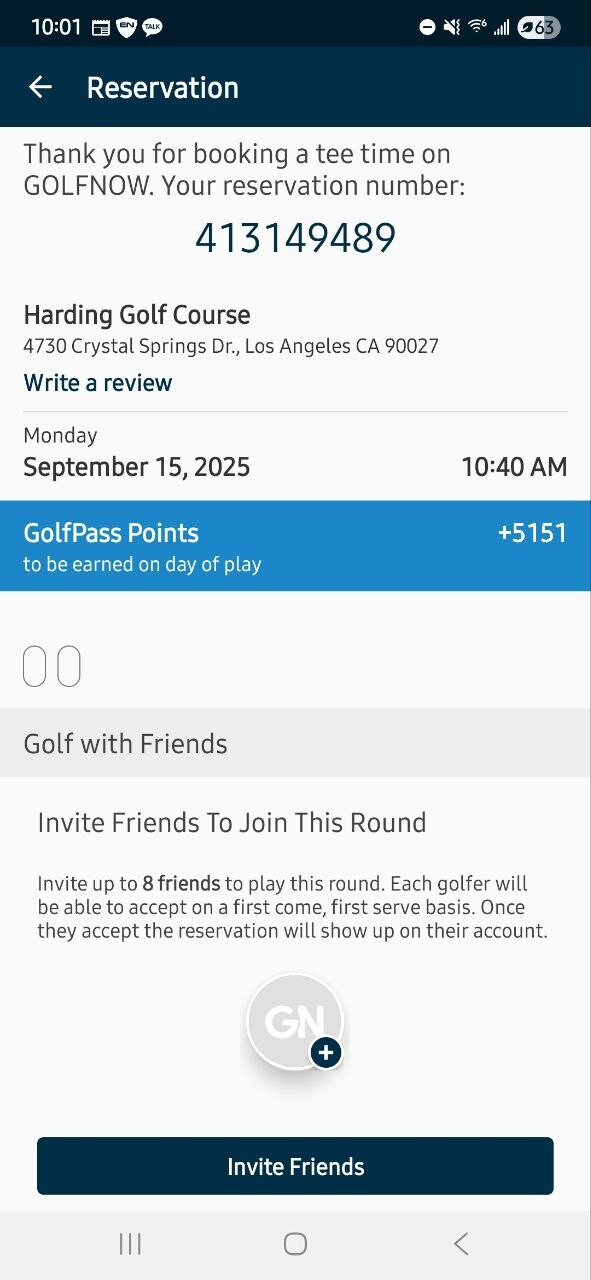Tap the Android back navigation chevron
The height and width of the screenshot is (1280, 591).
pyautogui.click(x=460, y=1243)
